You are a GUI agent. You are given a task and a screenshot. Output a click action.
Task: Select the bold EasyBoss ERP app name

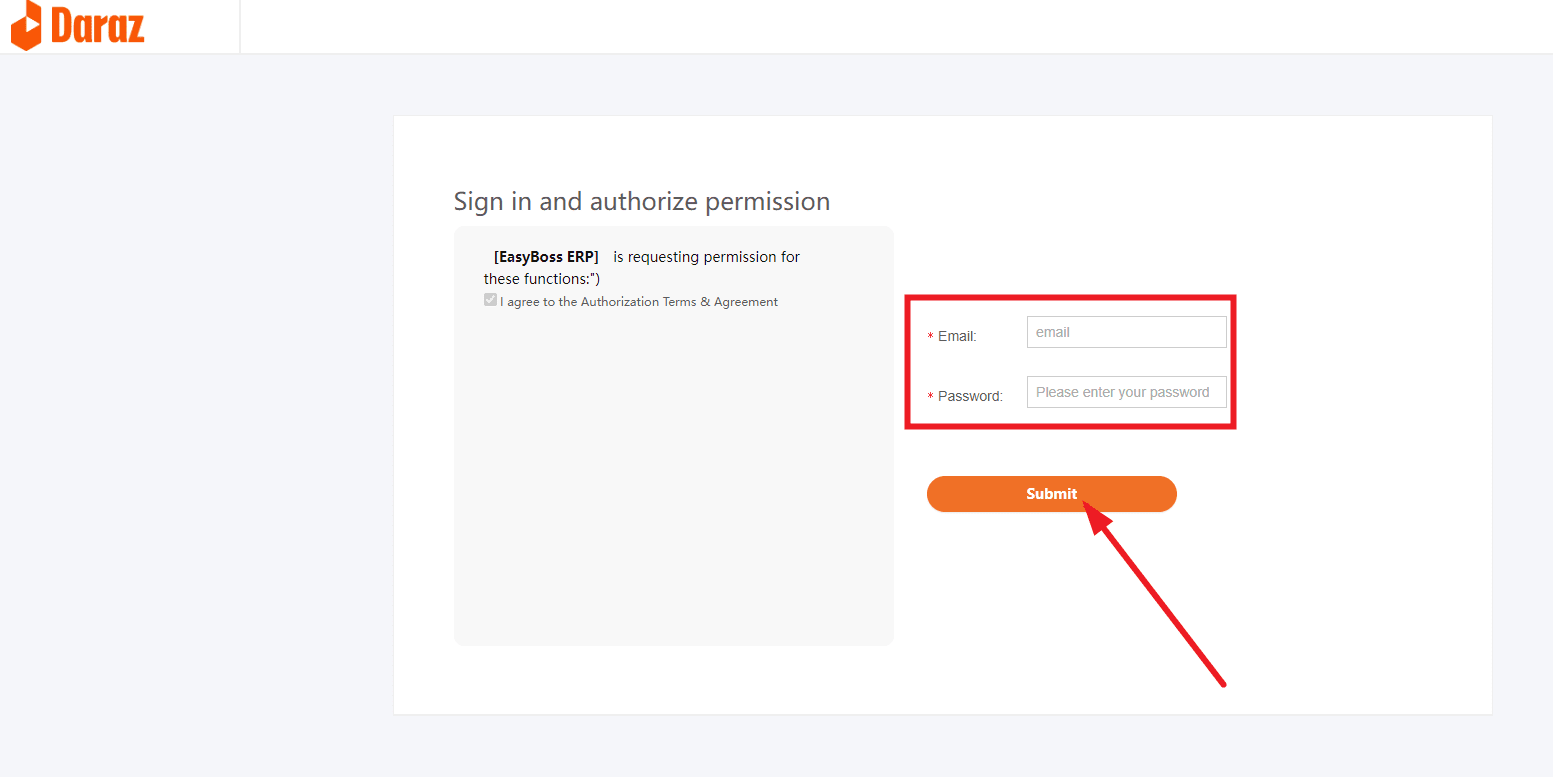[546, 257]
